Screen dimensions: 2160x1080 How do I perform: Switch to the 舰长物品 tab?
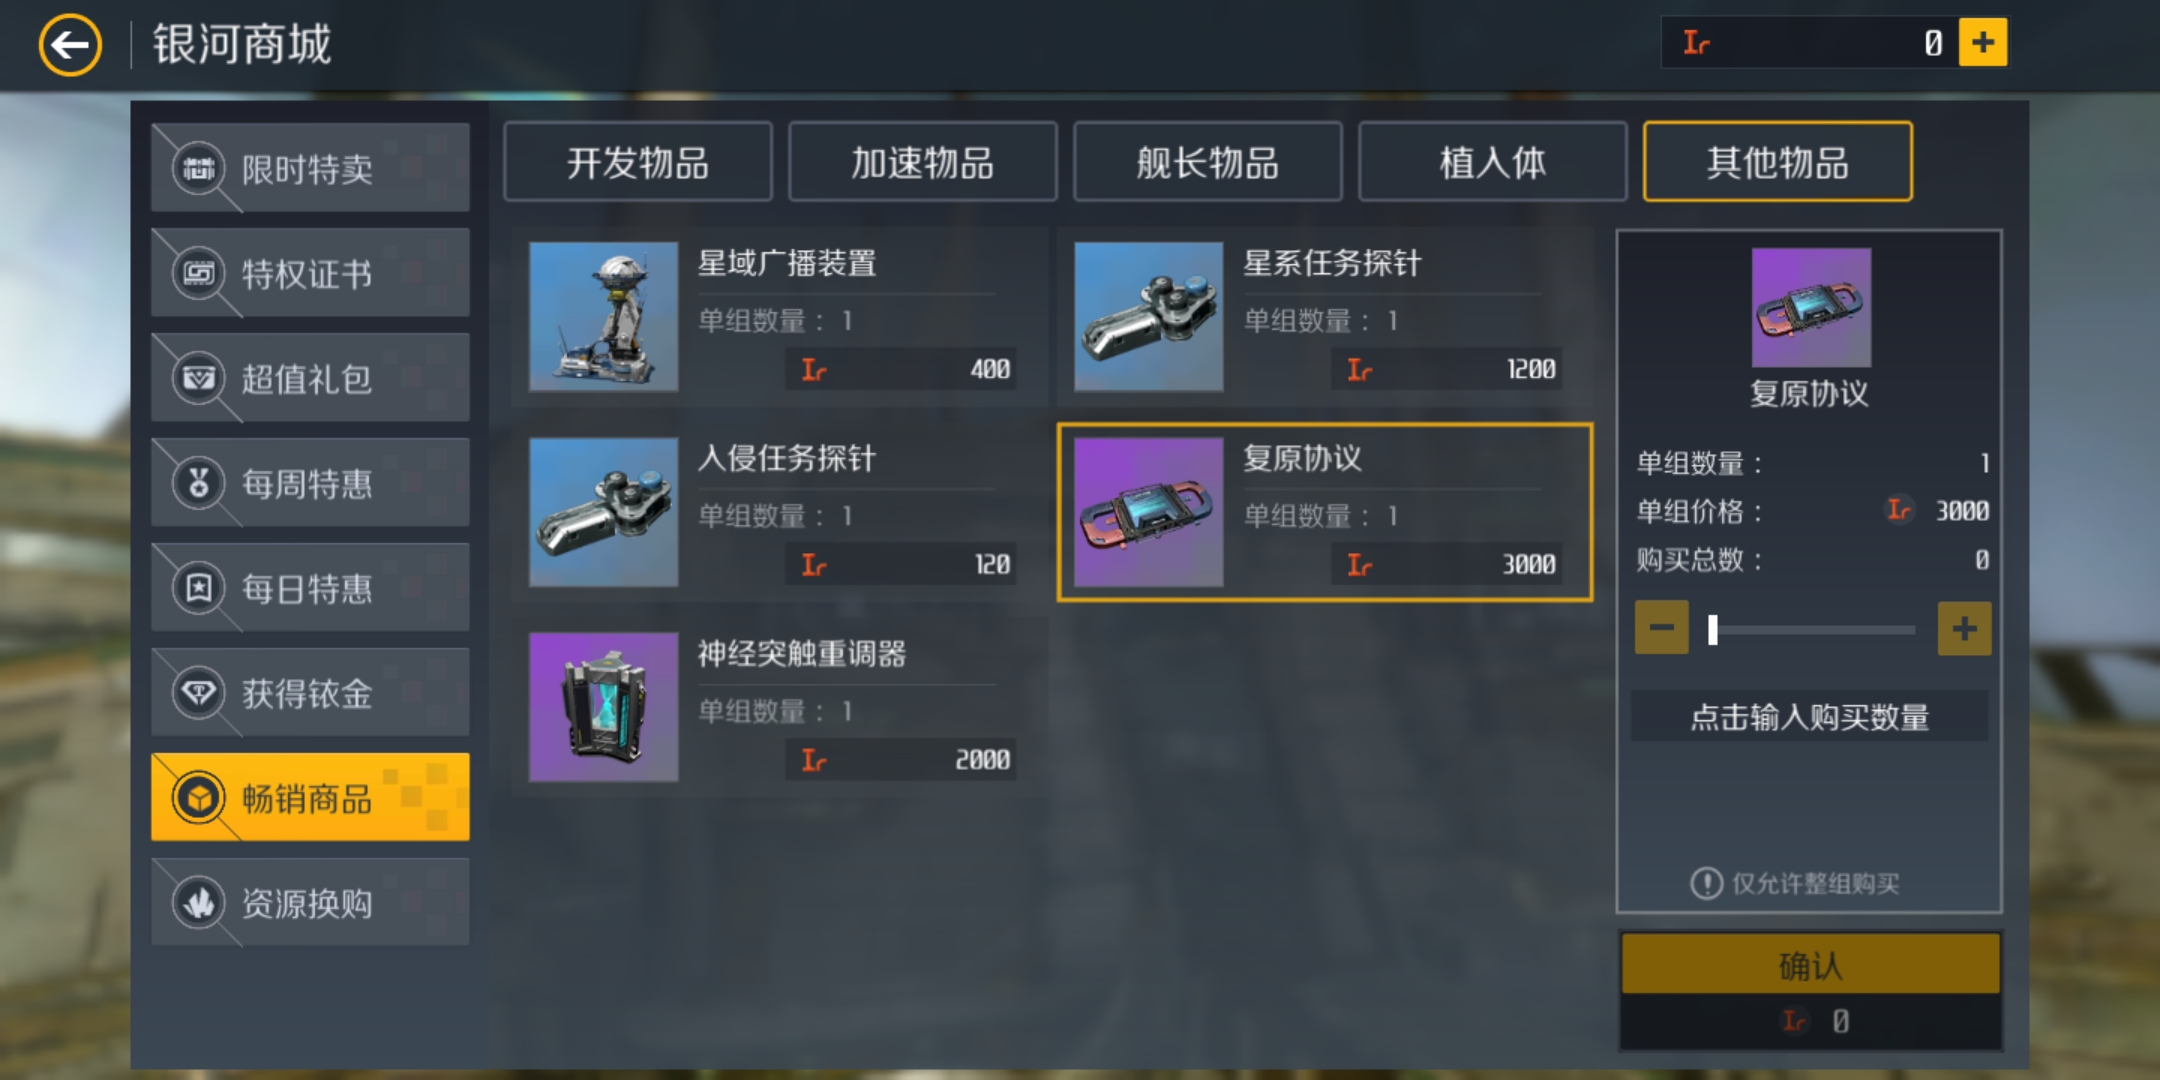1208,162
